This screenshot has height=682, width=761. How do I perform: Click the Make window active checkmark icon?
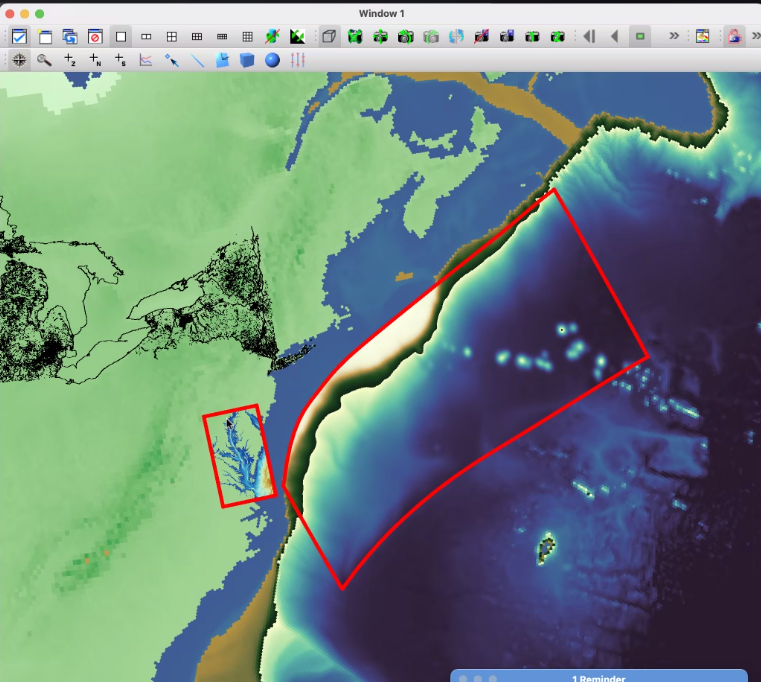(19, 36)
